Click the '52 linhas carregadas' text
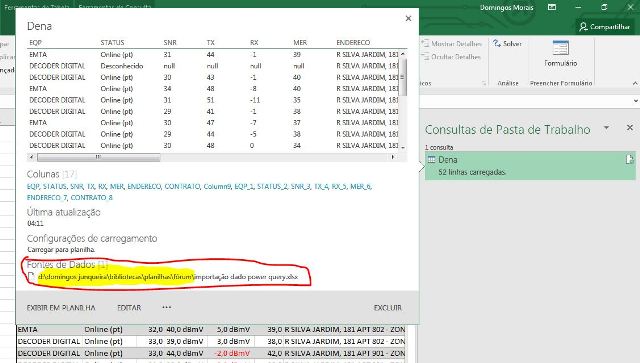Screen dimensions: 640x363 point(471,172)
